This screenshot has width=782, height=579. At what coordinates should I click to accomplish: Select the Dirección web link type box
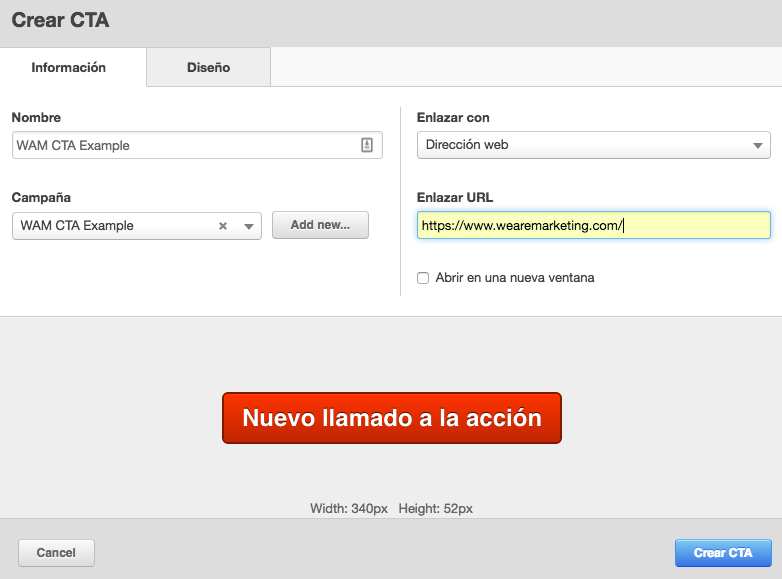[580, 145]
